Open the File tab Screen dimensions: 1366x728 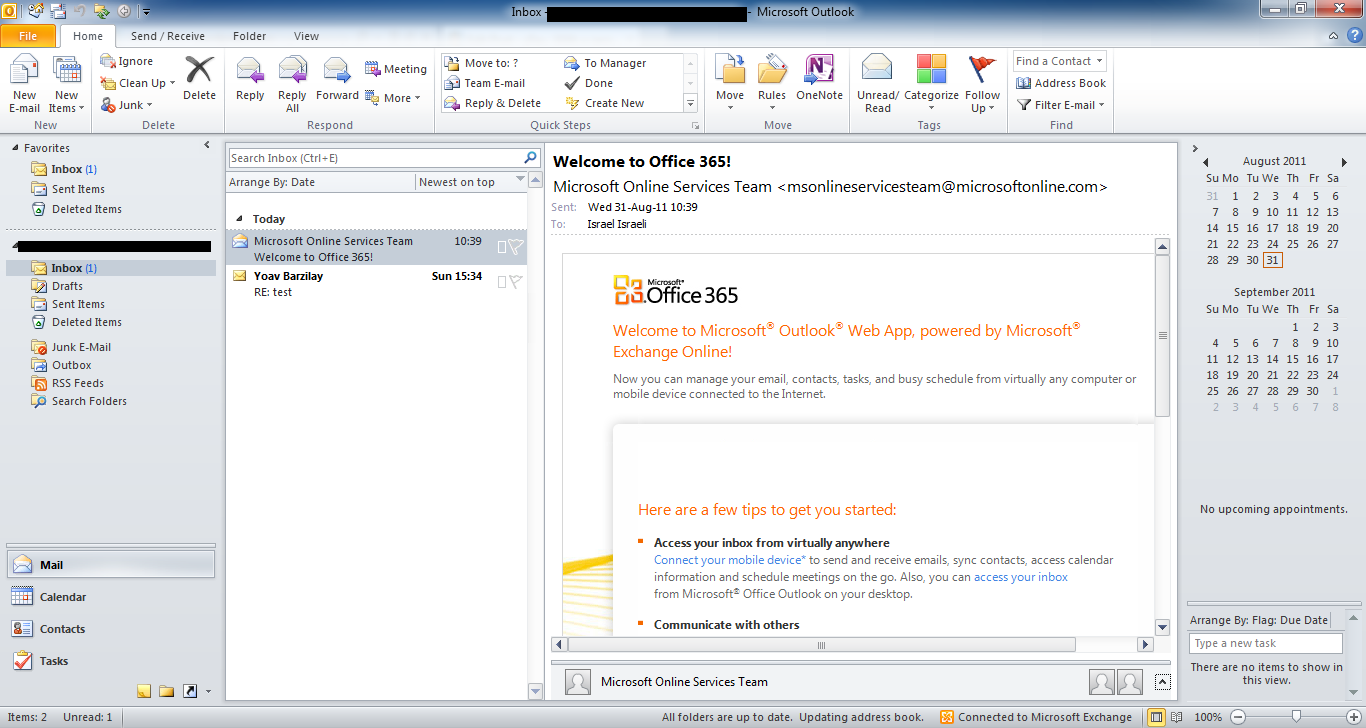[28, 36]
